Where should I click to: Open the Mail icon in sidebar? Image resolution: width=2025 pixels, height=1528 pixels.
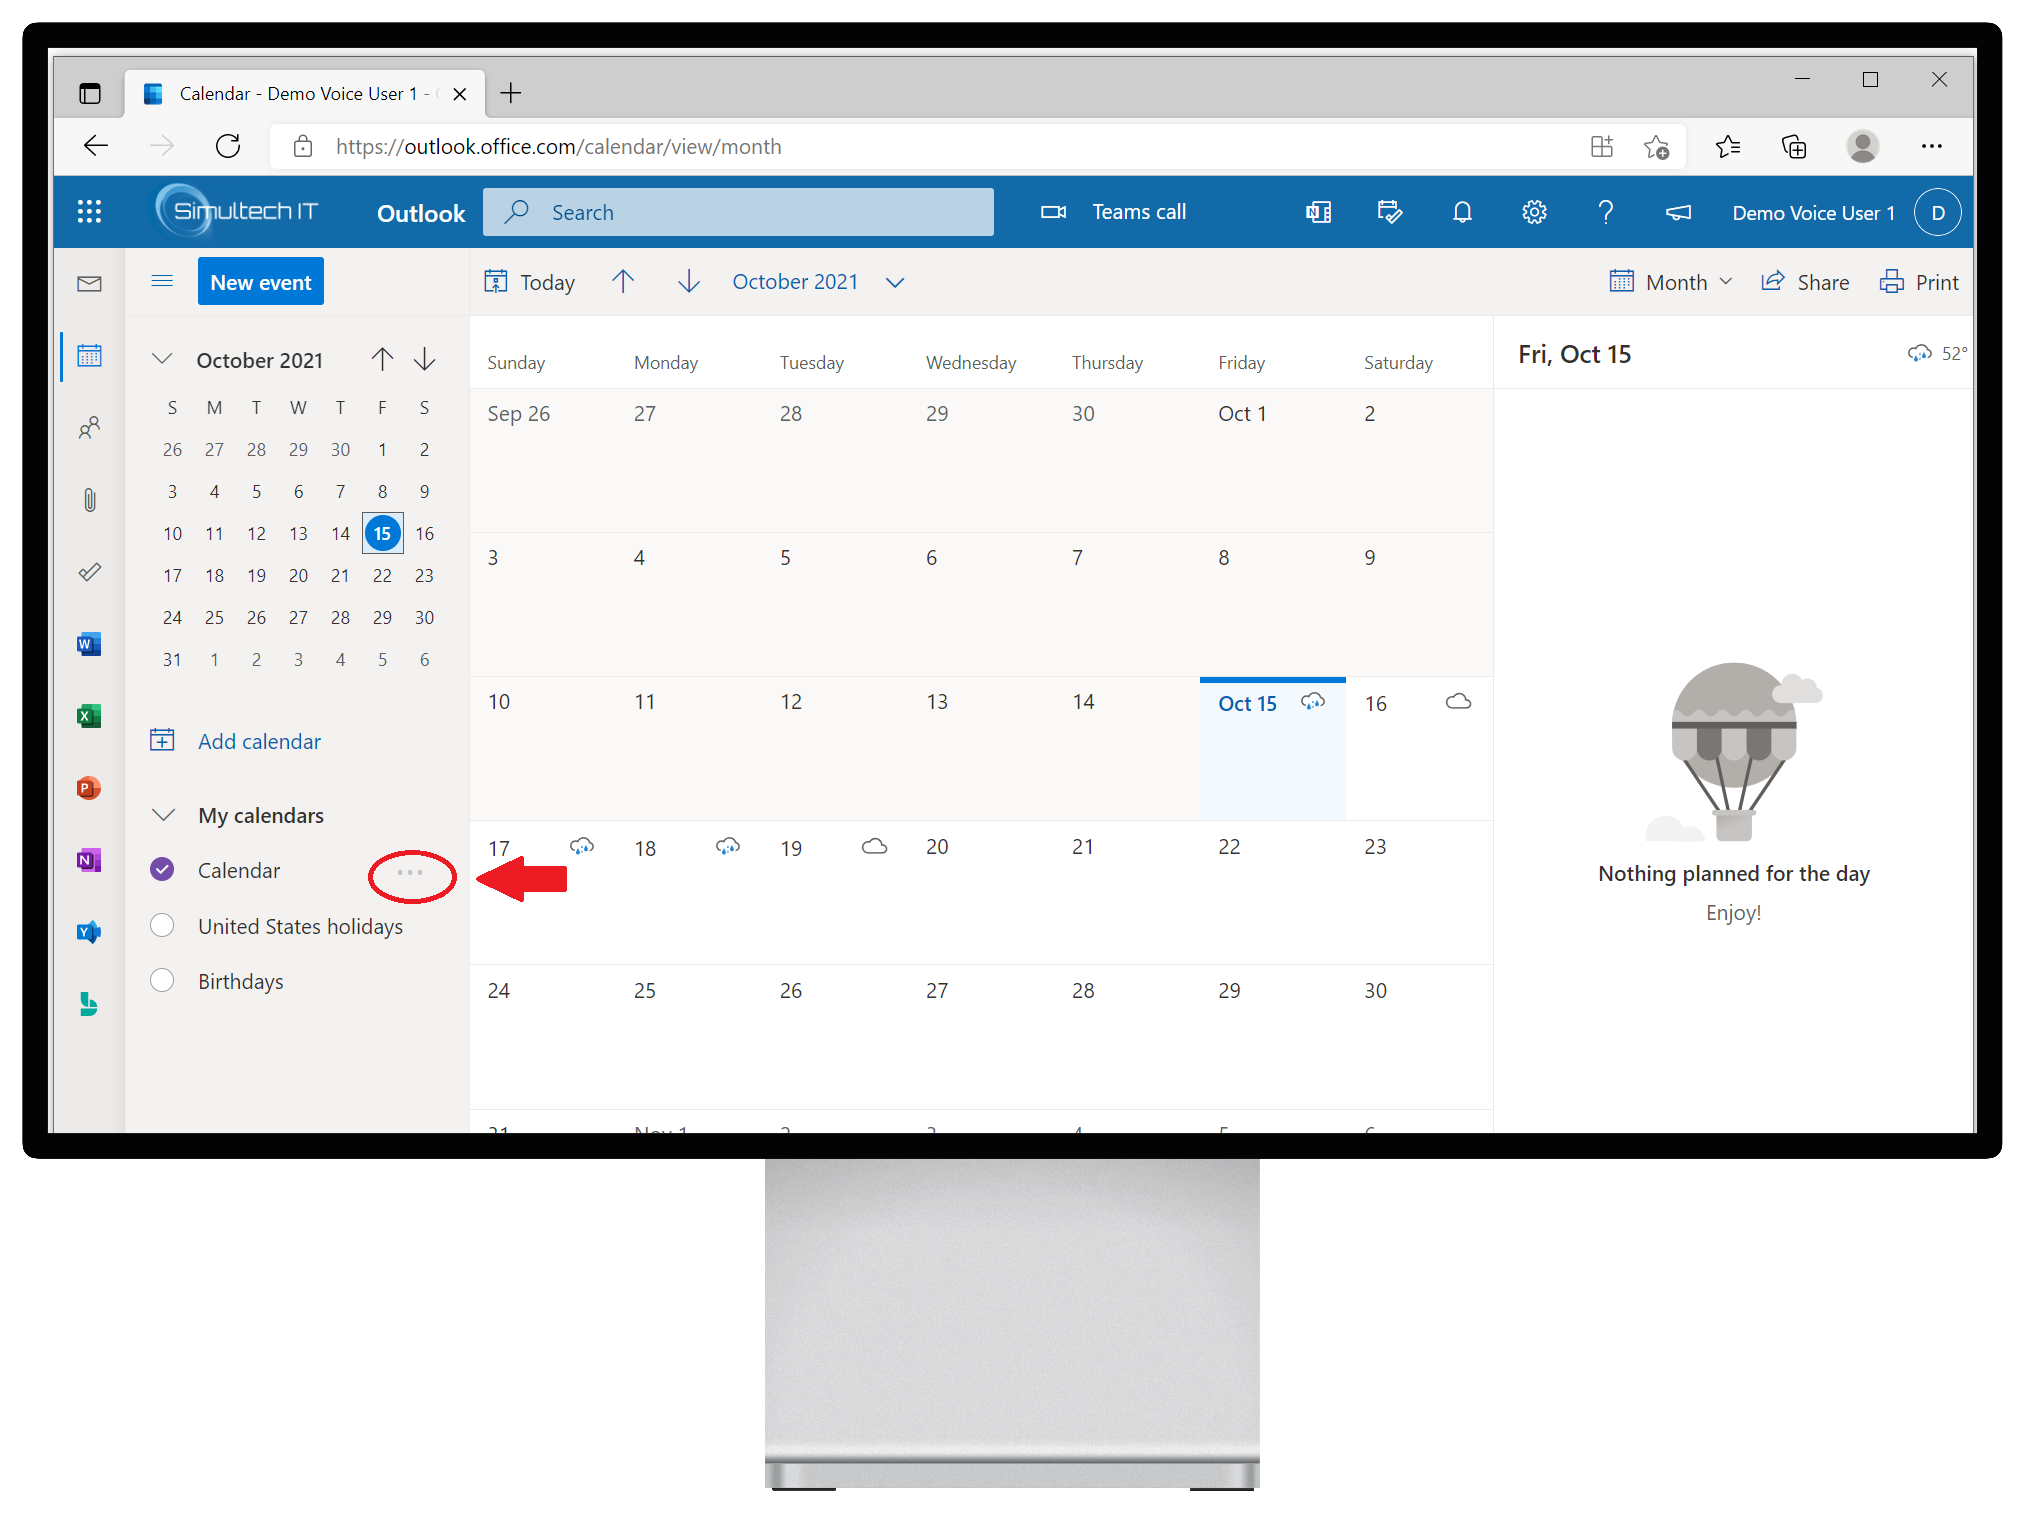point(89,284)
